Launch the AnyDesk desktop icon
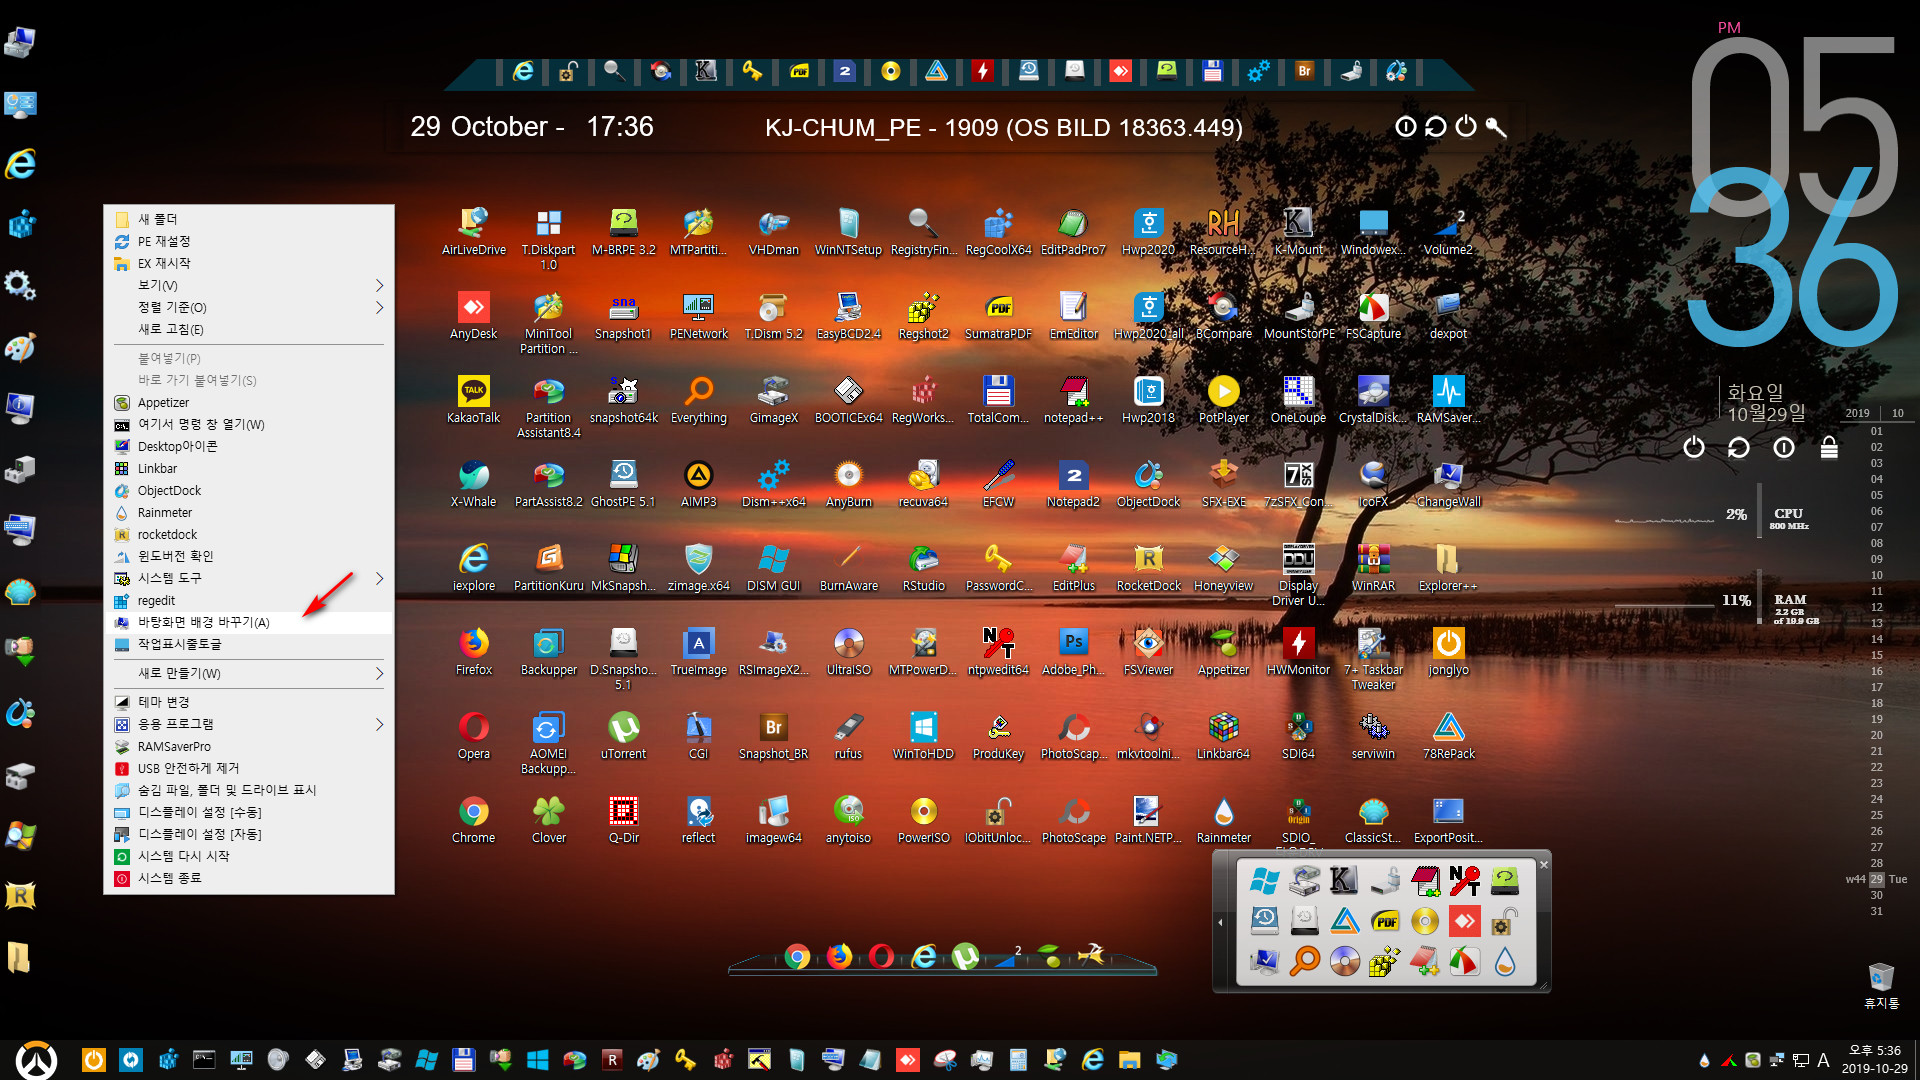1920x1080 pixels. 473,316
